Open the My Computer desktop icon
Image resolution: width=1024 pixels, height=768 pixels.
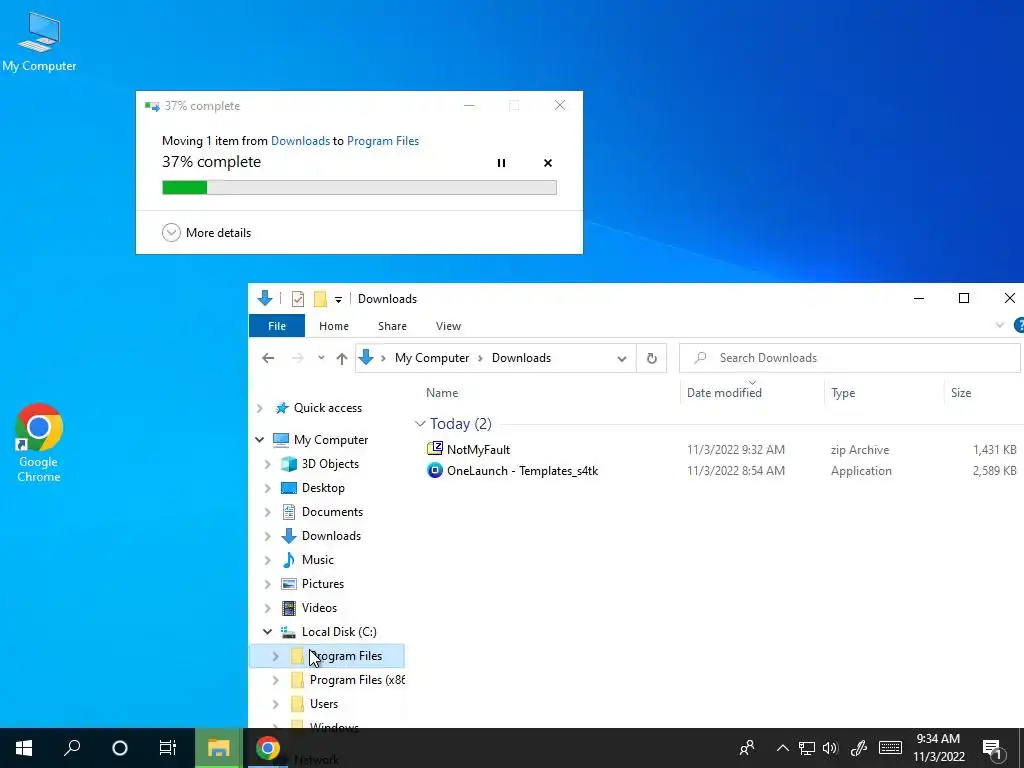[39, 41]
